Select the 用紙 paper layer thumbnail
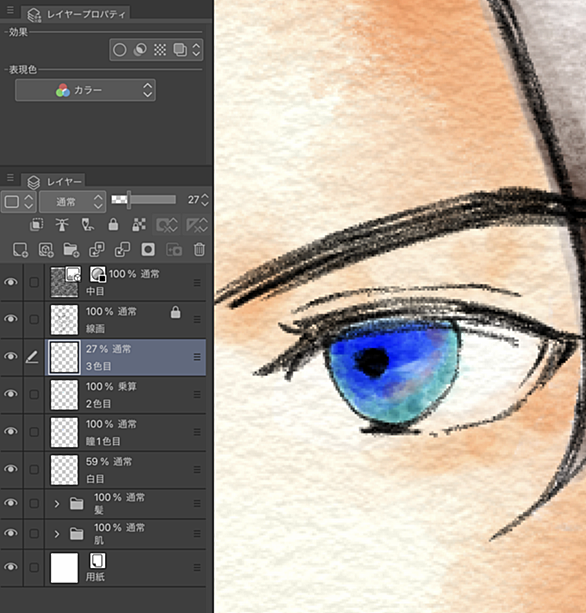The image size is (586, 613). [65, 567]
